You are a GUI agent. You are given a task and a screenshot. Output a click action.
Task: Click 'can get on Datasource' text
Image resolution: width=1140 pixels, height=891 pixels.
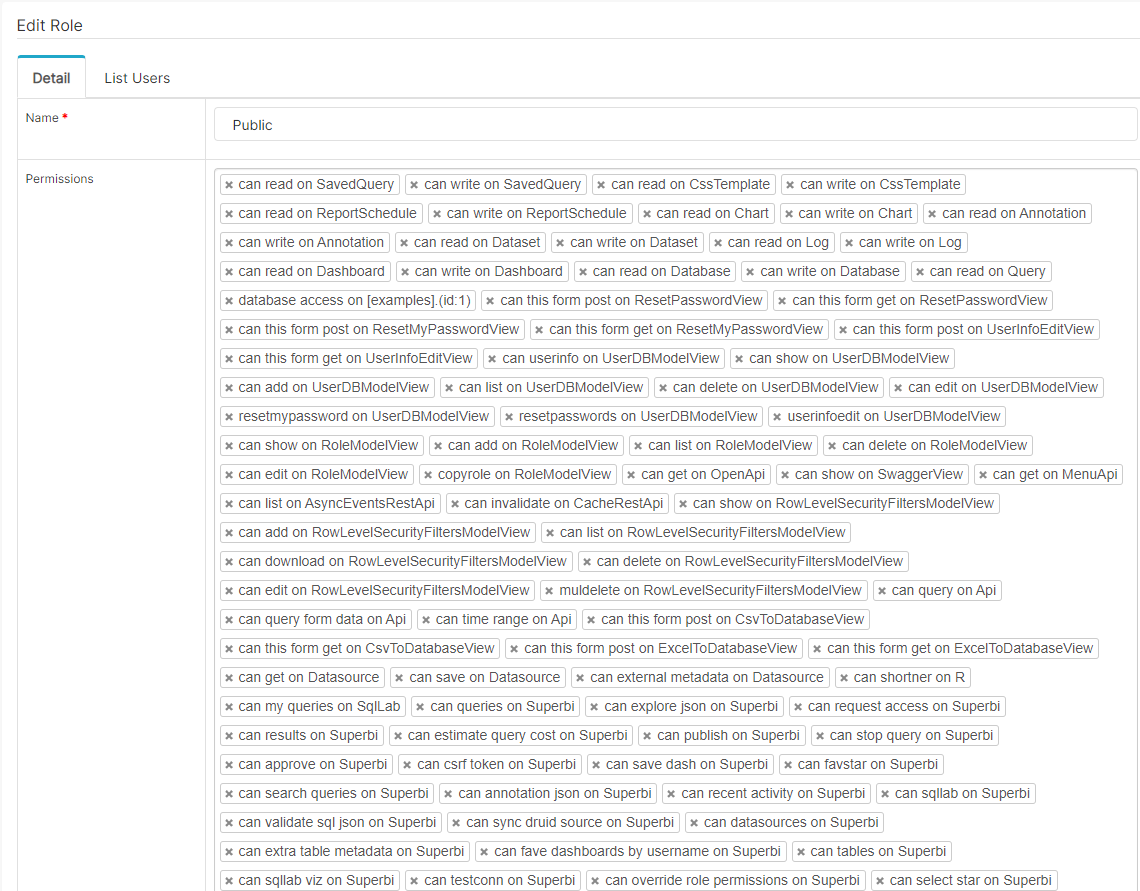[x=309, y=677]
